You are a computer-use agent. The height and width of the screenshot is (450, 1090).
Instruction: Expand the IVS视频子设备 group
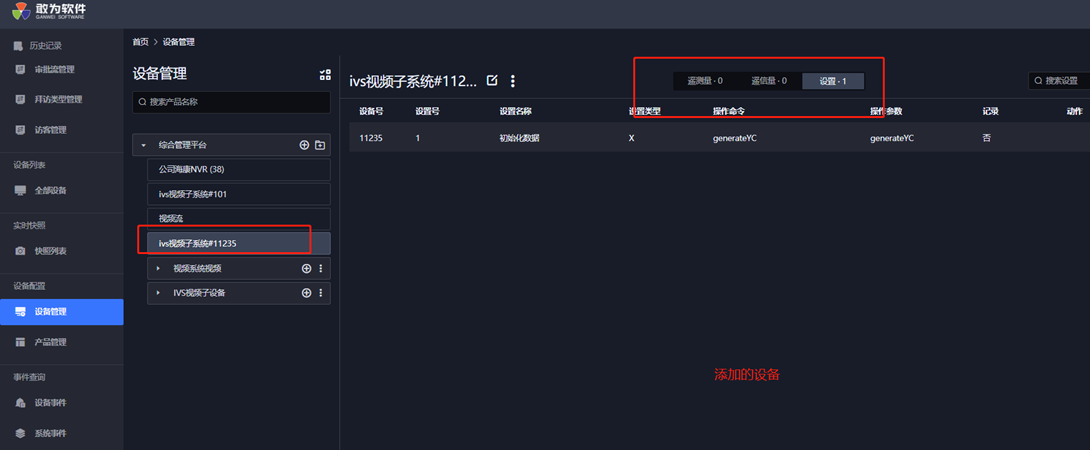click(158, 293)
